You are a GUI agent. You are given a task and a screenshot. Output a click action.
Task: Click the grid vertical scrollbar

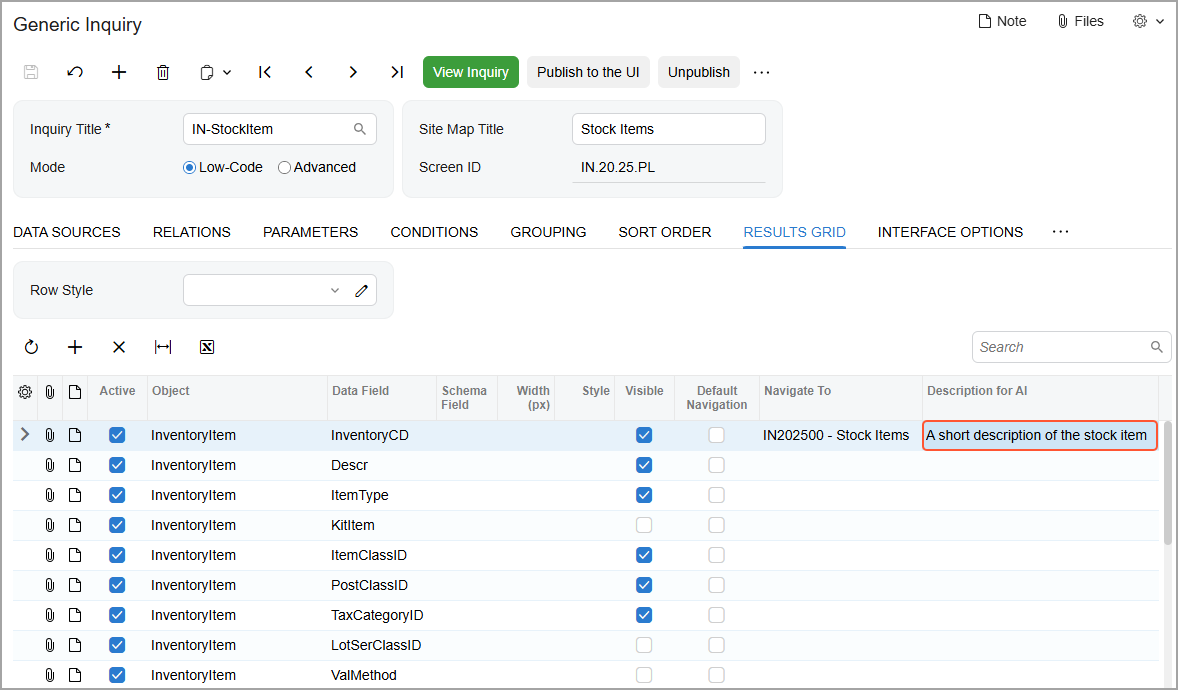tap(1167, 483)
